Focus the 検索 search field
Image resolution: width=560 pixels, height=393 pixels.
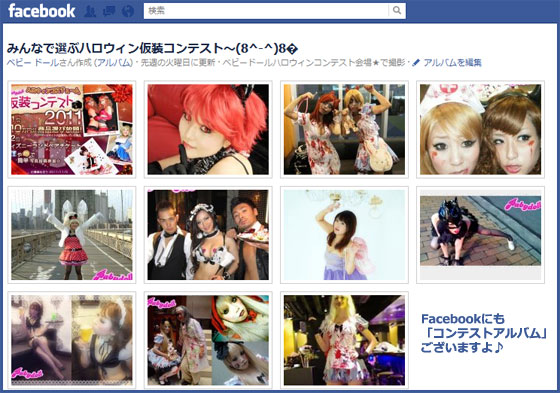(266, 11)
